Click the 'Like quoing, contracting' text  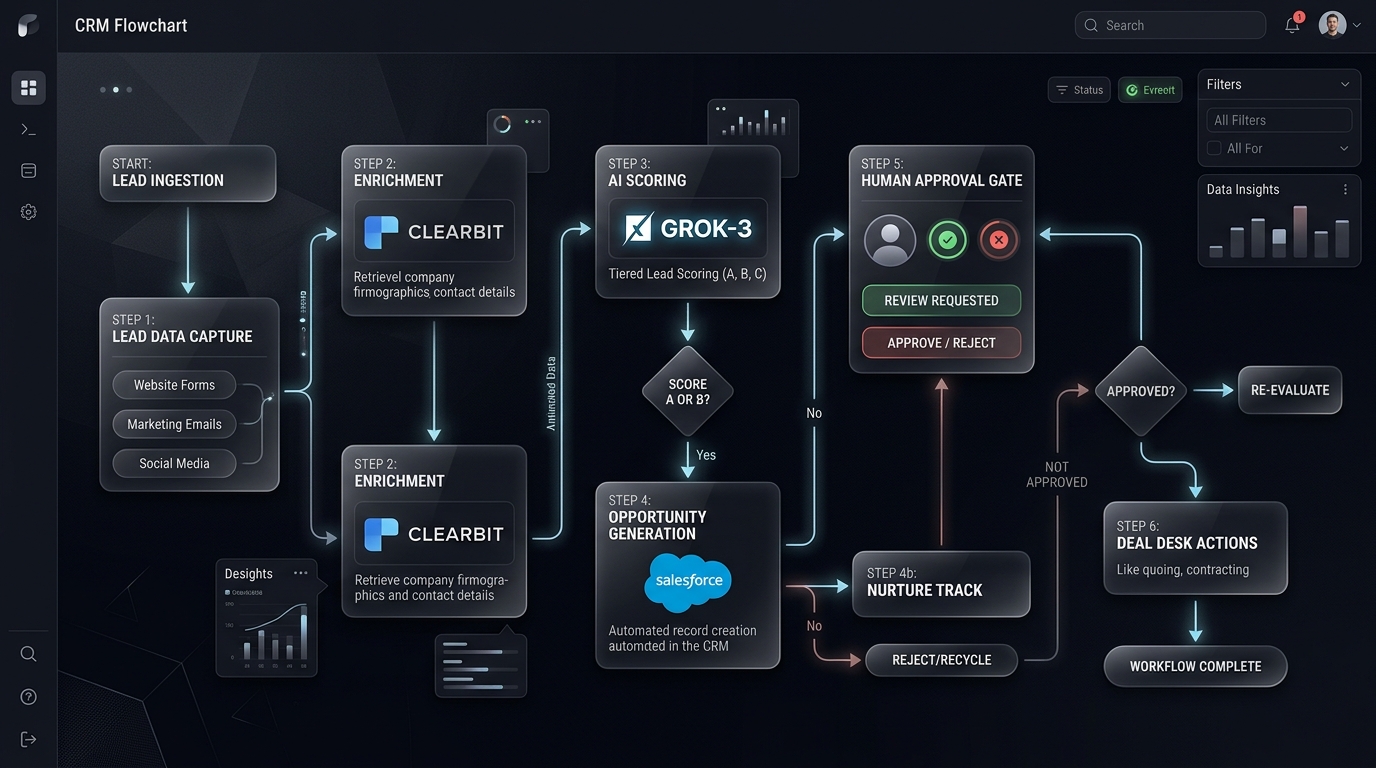[x=1183, y=570]
